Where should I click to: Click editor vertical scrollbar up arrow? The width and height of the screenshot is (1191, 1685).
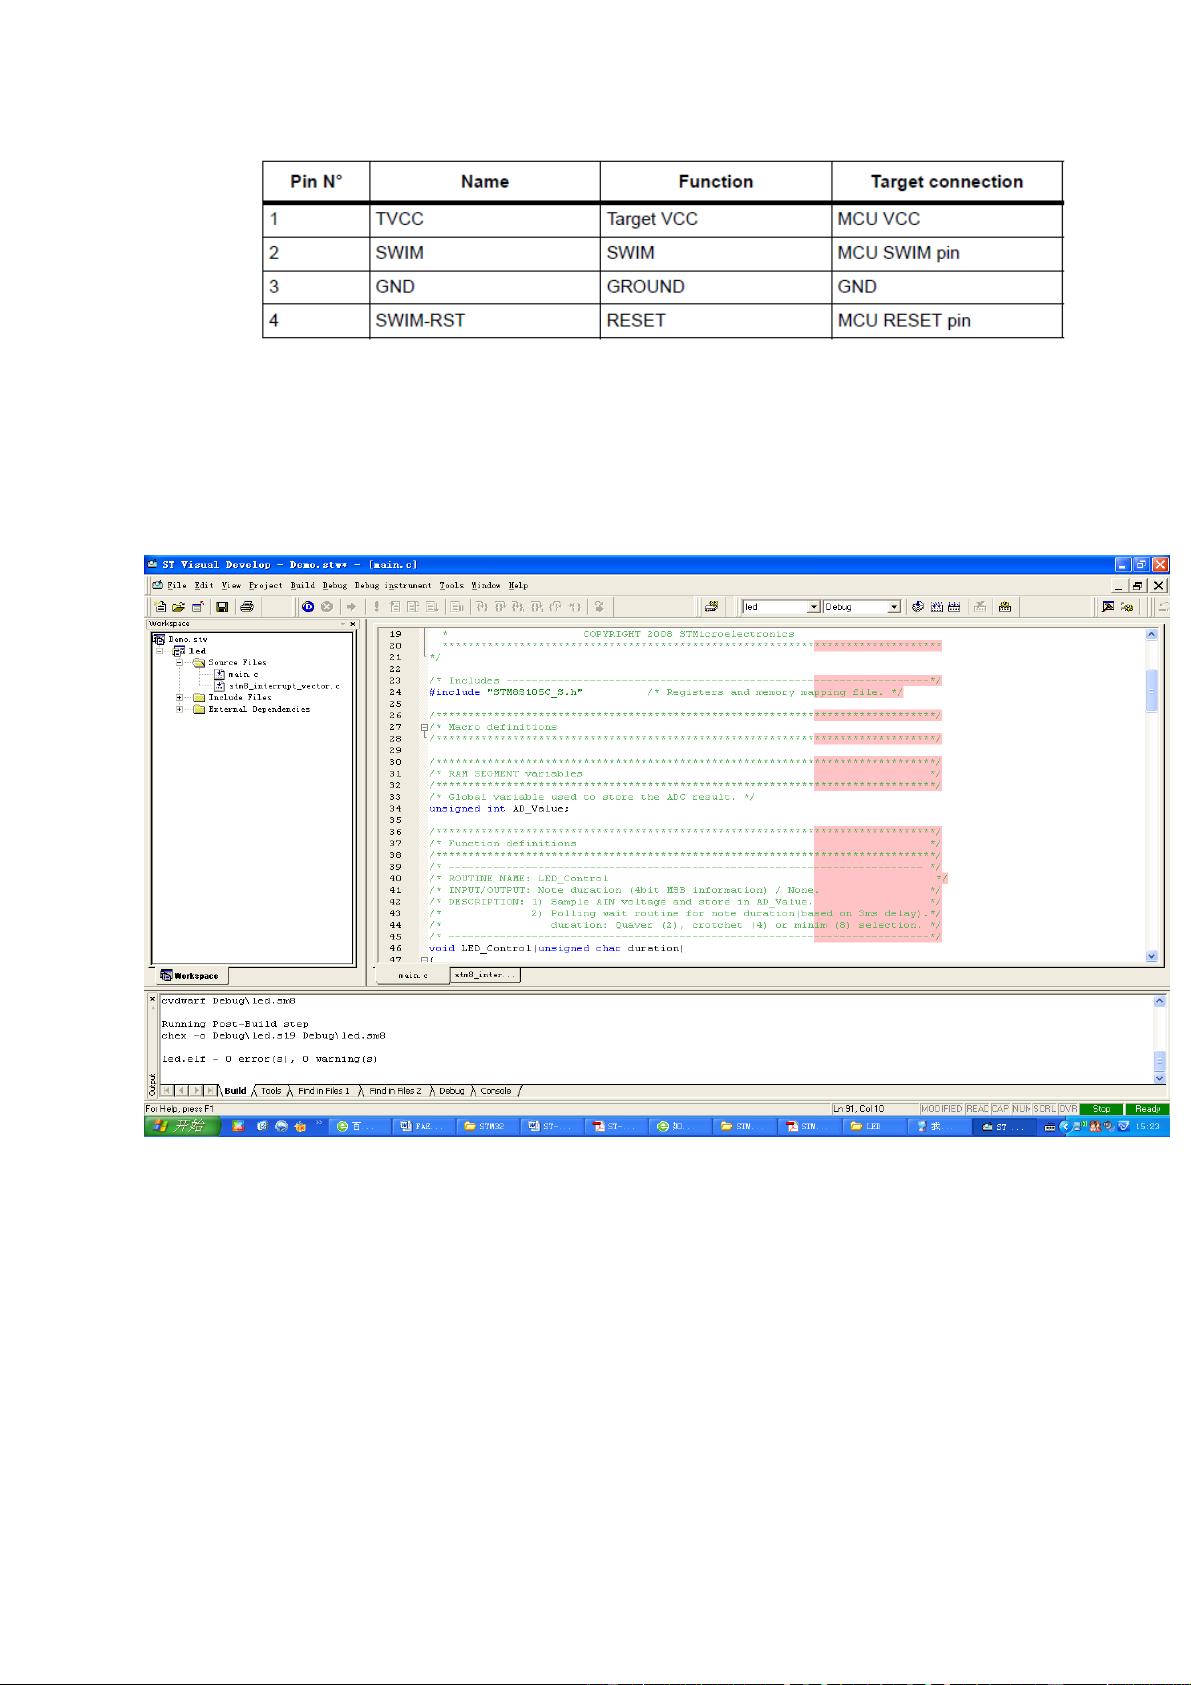1151,634
